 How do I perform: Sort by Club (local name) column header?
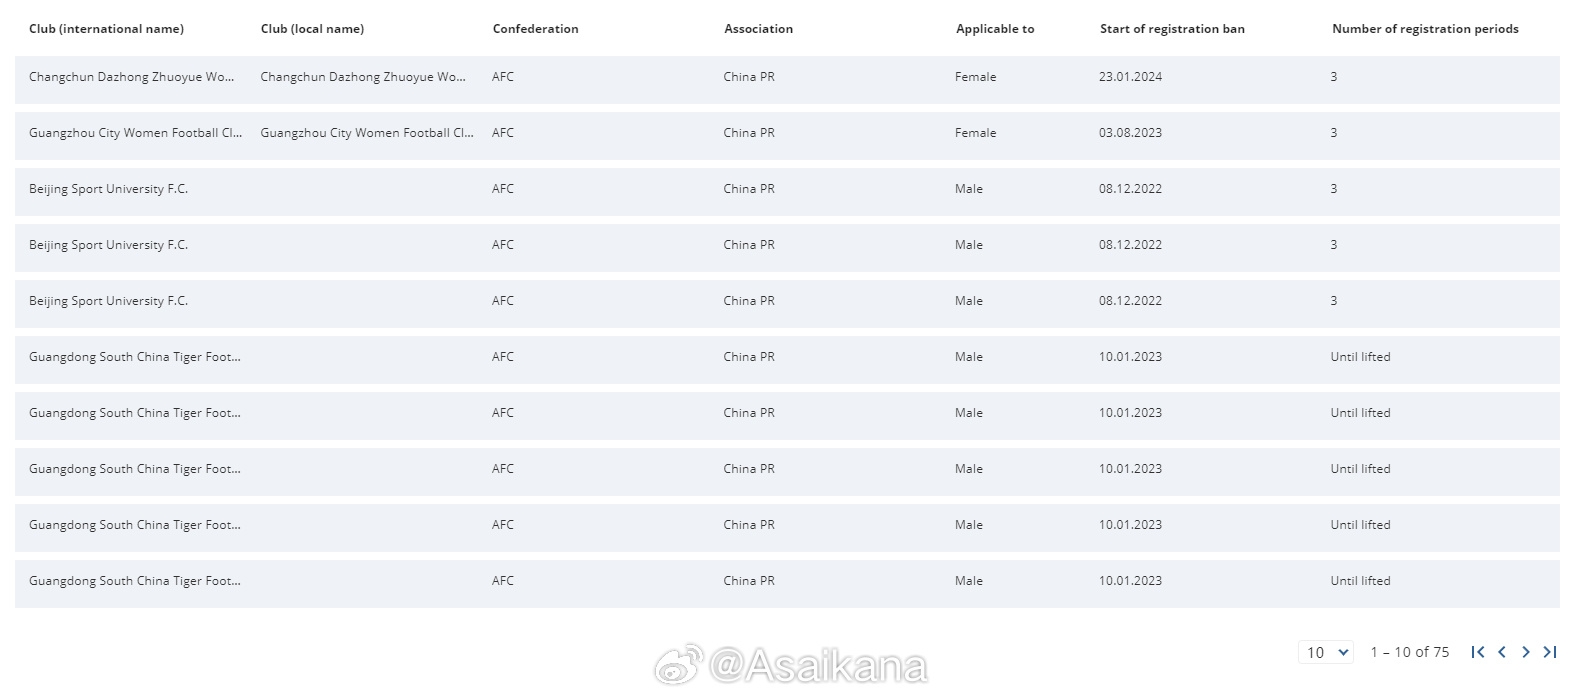pyautogui.click(x=312, y=29)
